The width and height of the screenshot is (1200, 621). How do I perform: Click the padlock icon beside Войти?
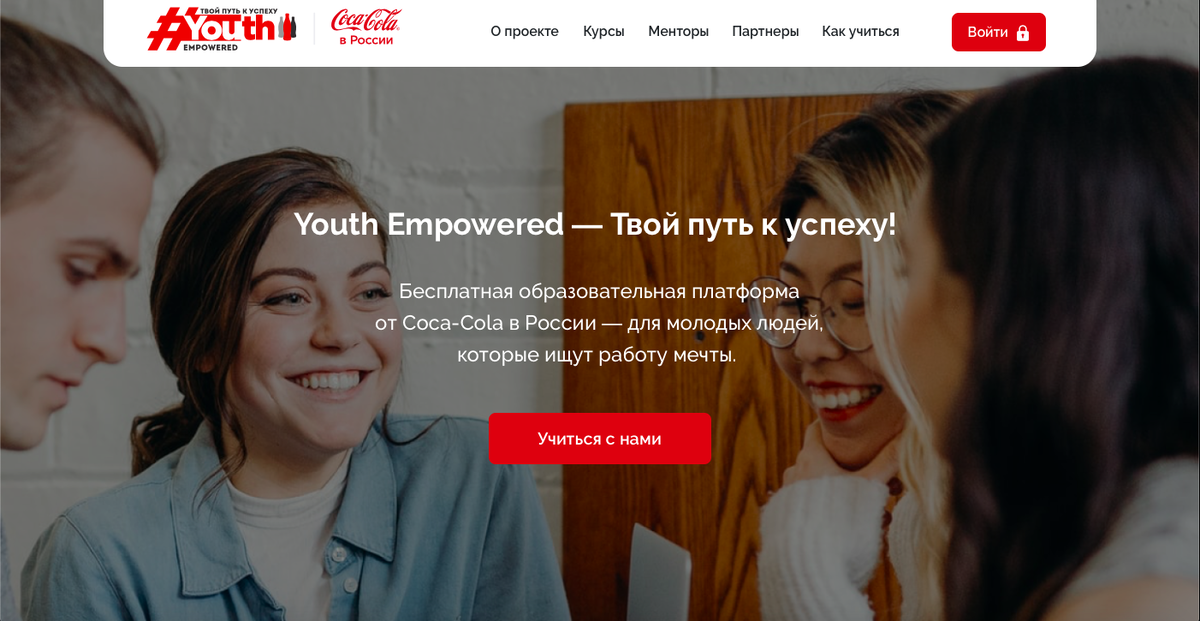(1023, 33)
